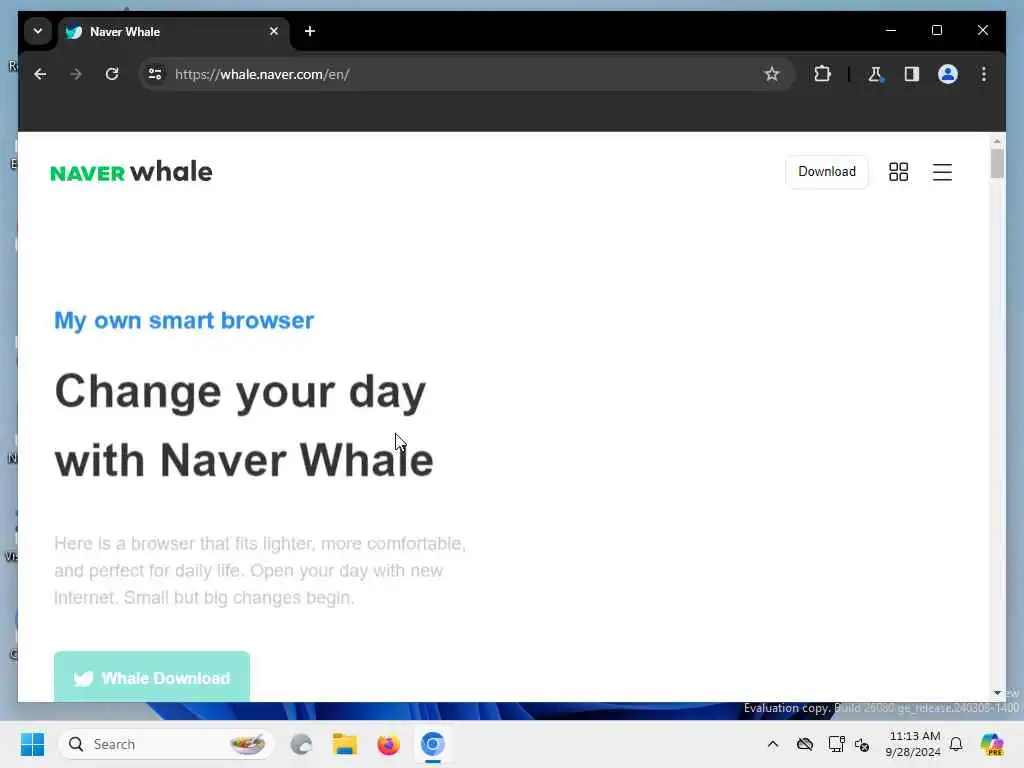Screen dimensions: 1024x768
Task: Open File Explorer from the taskbar
Action: click(x=344, y=744)
